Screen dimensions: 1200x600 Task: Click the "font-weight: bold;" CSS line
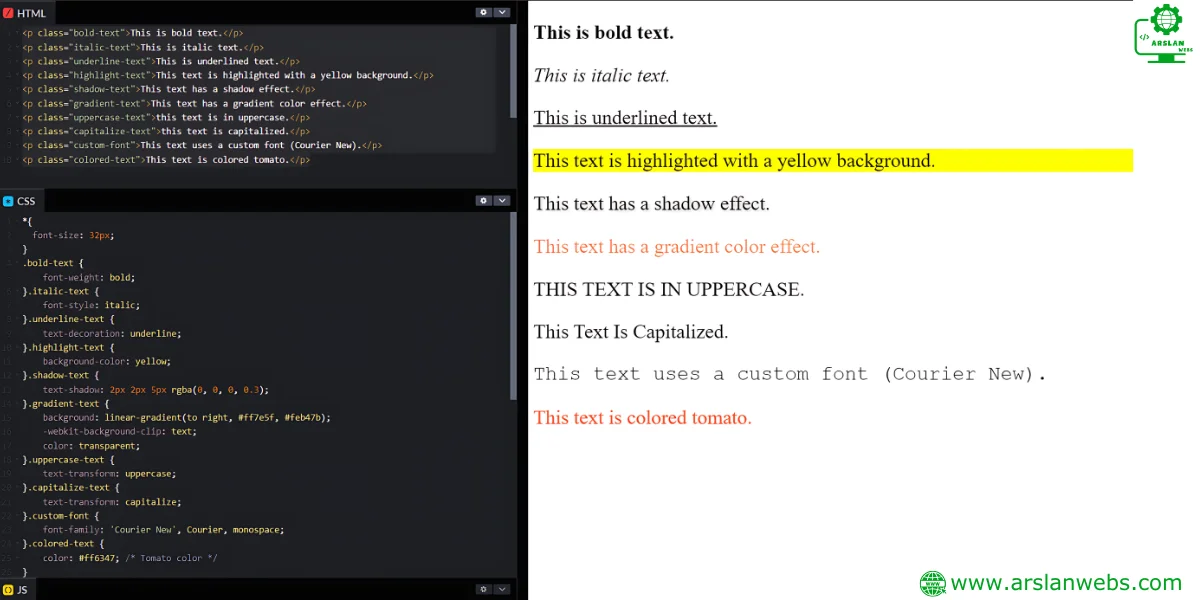[89, 277]
